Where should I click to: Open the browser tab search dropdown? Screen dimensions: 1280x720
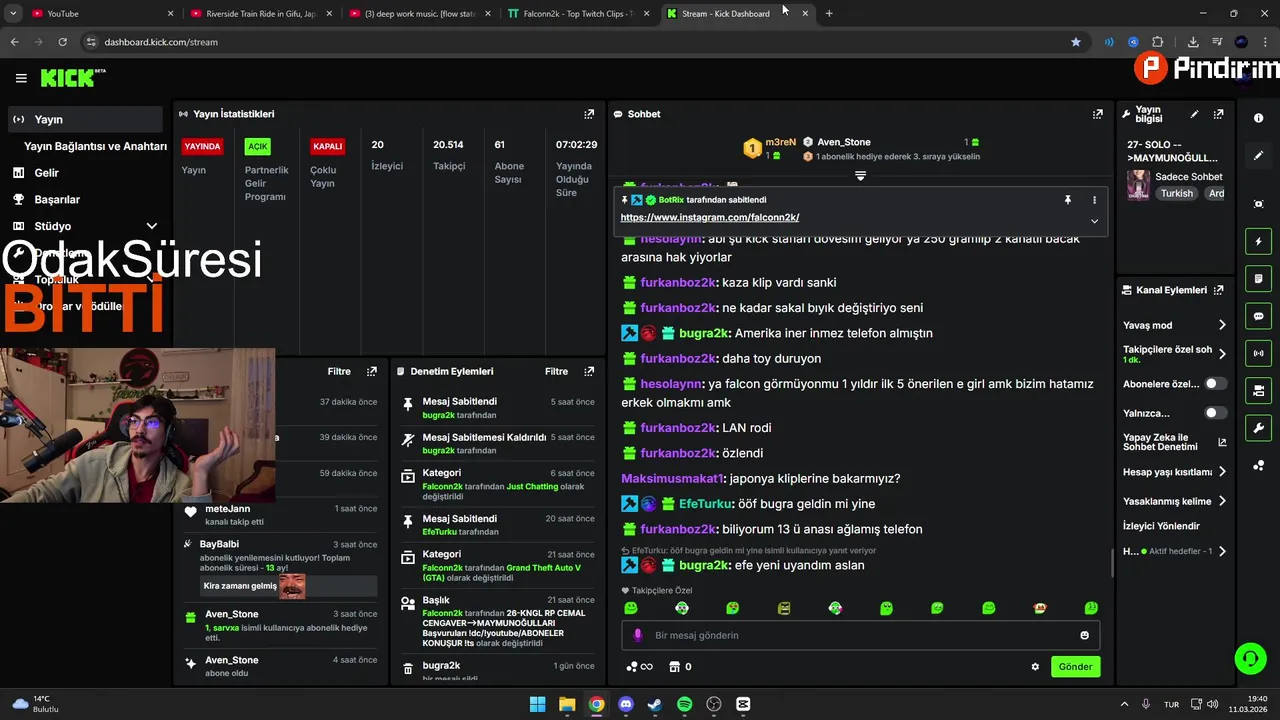(x=14, y=13)
